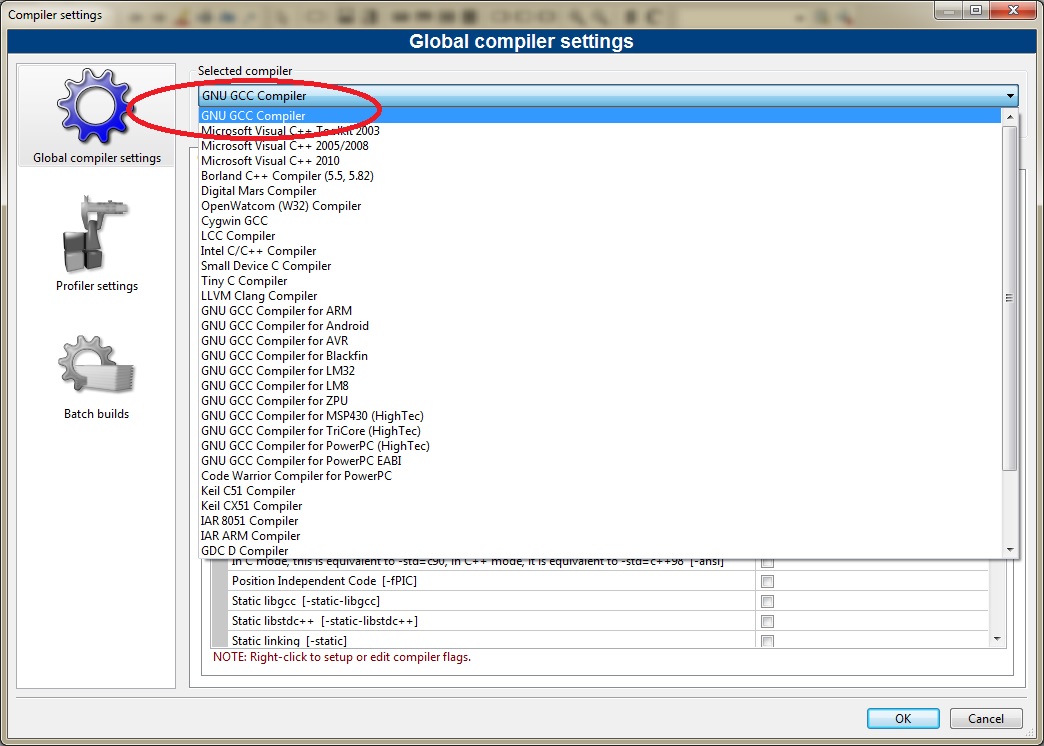The height and width of the screenshot is (746, 1044).
Task: Click the compiler list scrollbar thumb
Action: [x=1010, y=298]
